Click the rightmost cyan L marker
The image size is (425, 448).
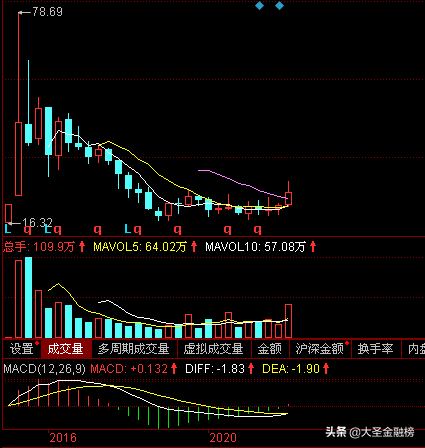pos(128,229)
